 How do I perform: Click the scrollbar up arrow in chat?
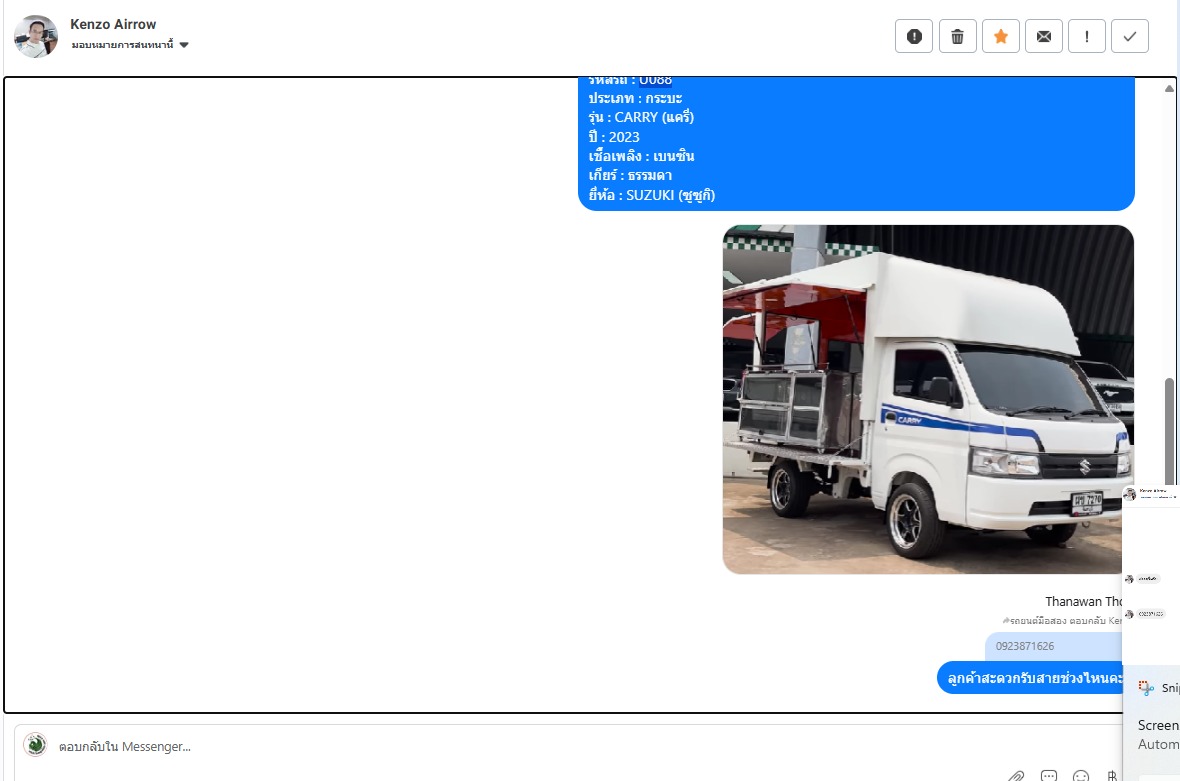coord(1169,89)
